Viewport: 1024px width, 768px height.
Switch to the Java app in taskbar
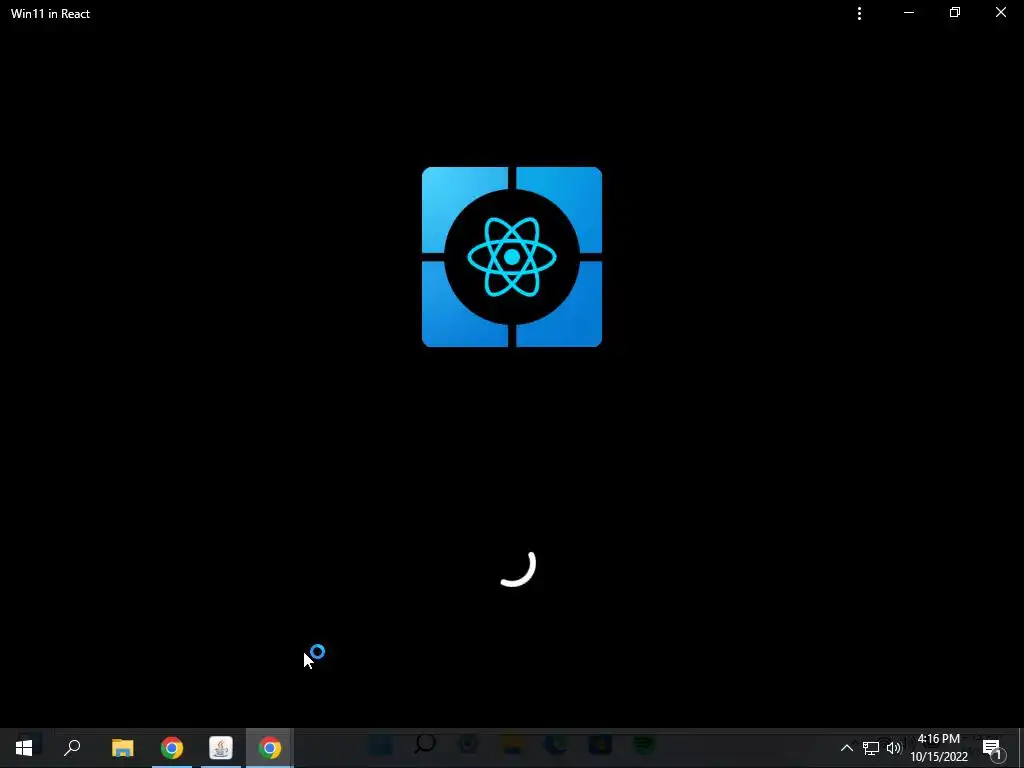[x=221, y=748]
